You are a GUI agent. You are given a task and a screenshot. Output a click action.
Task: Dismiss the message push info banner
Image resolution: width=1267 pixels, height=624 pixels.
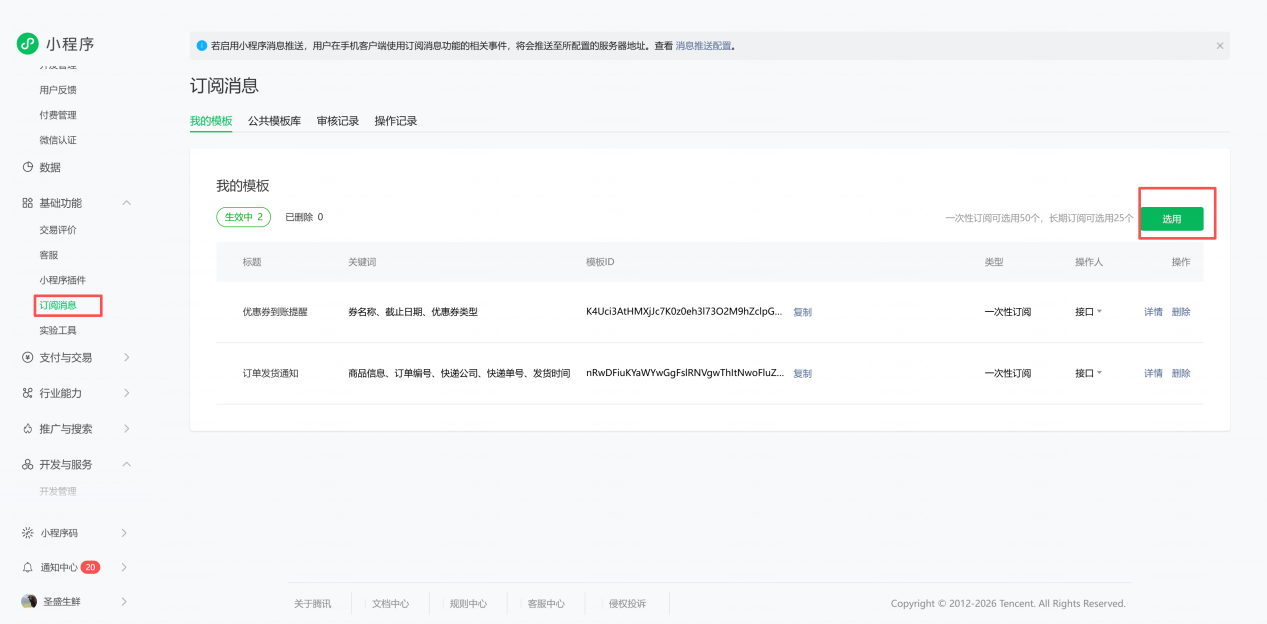tap(1219, 46)
